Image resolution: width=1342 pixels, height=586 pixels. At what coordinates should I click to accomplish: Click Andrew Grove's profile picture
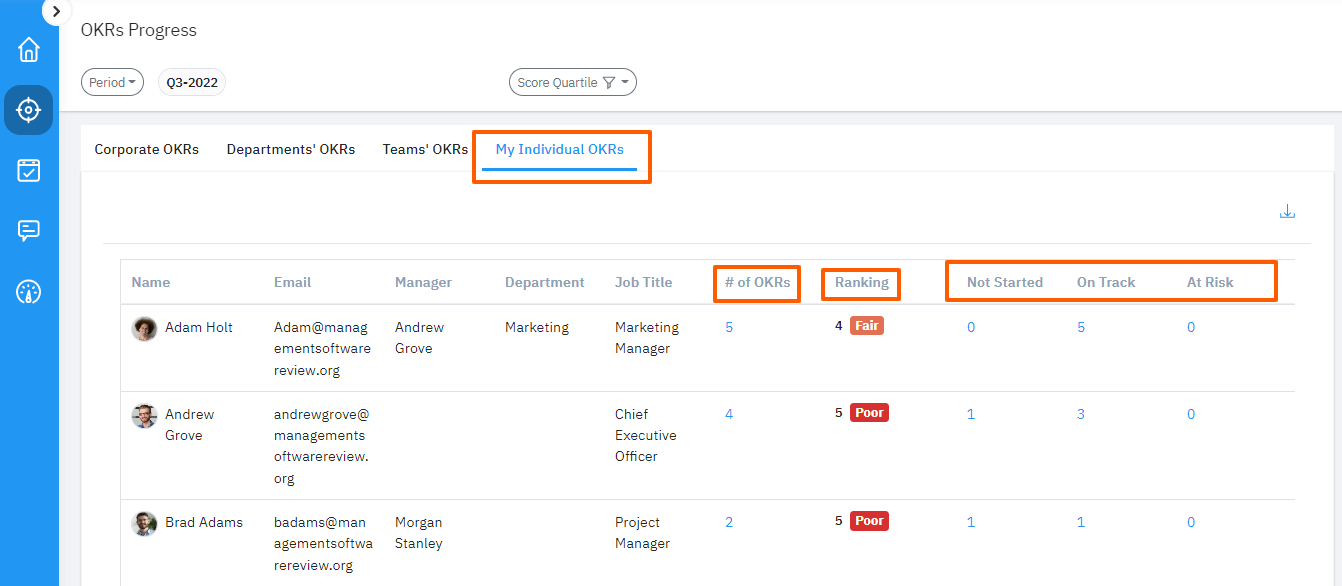pyautogui.click(x=144, y=414)
